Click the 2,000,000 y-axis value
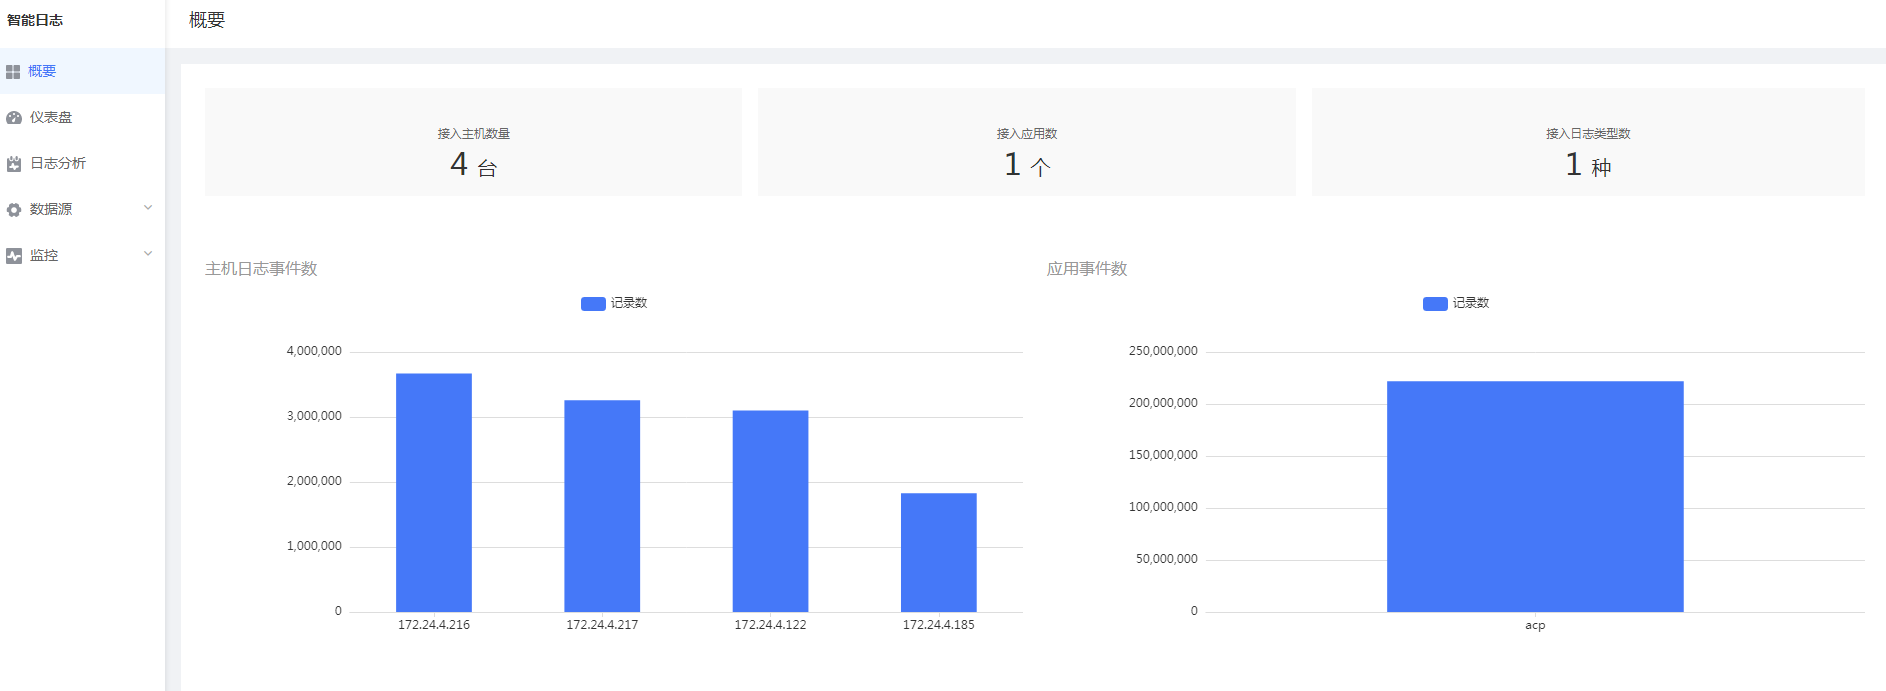Image resolution: width=1886 pixels, height=691 pixels. (x=314, y=481)
